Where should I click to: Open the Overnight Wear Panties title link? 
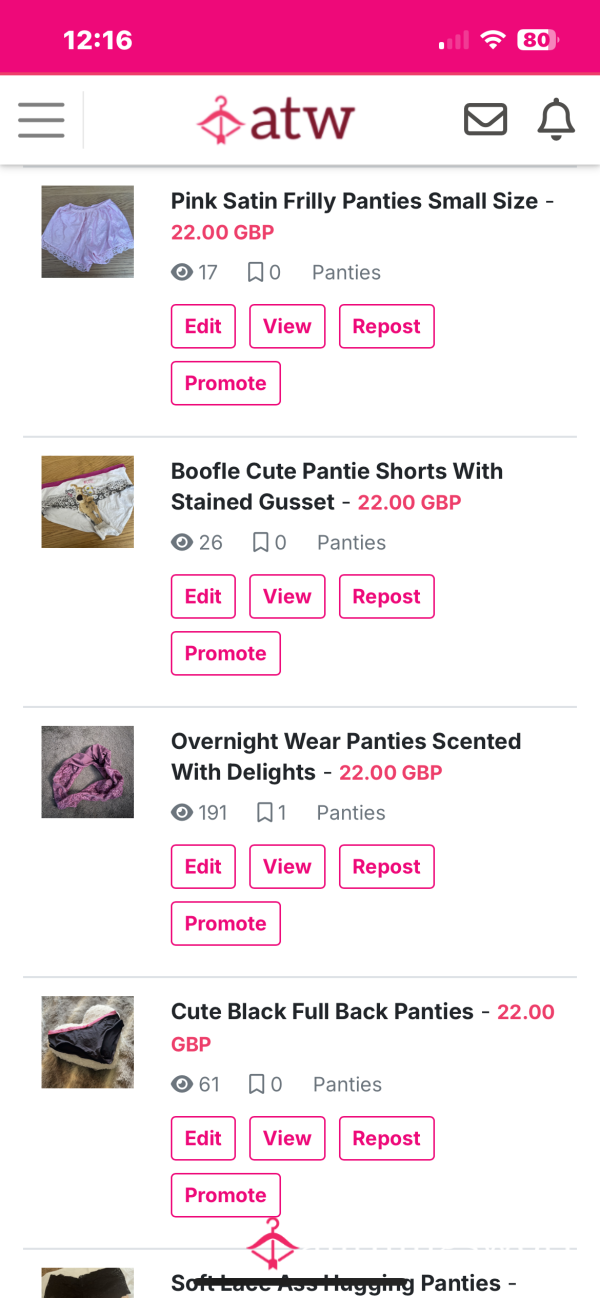(x=346, y=757)
